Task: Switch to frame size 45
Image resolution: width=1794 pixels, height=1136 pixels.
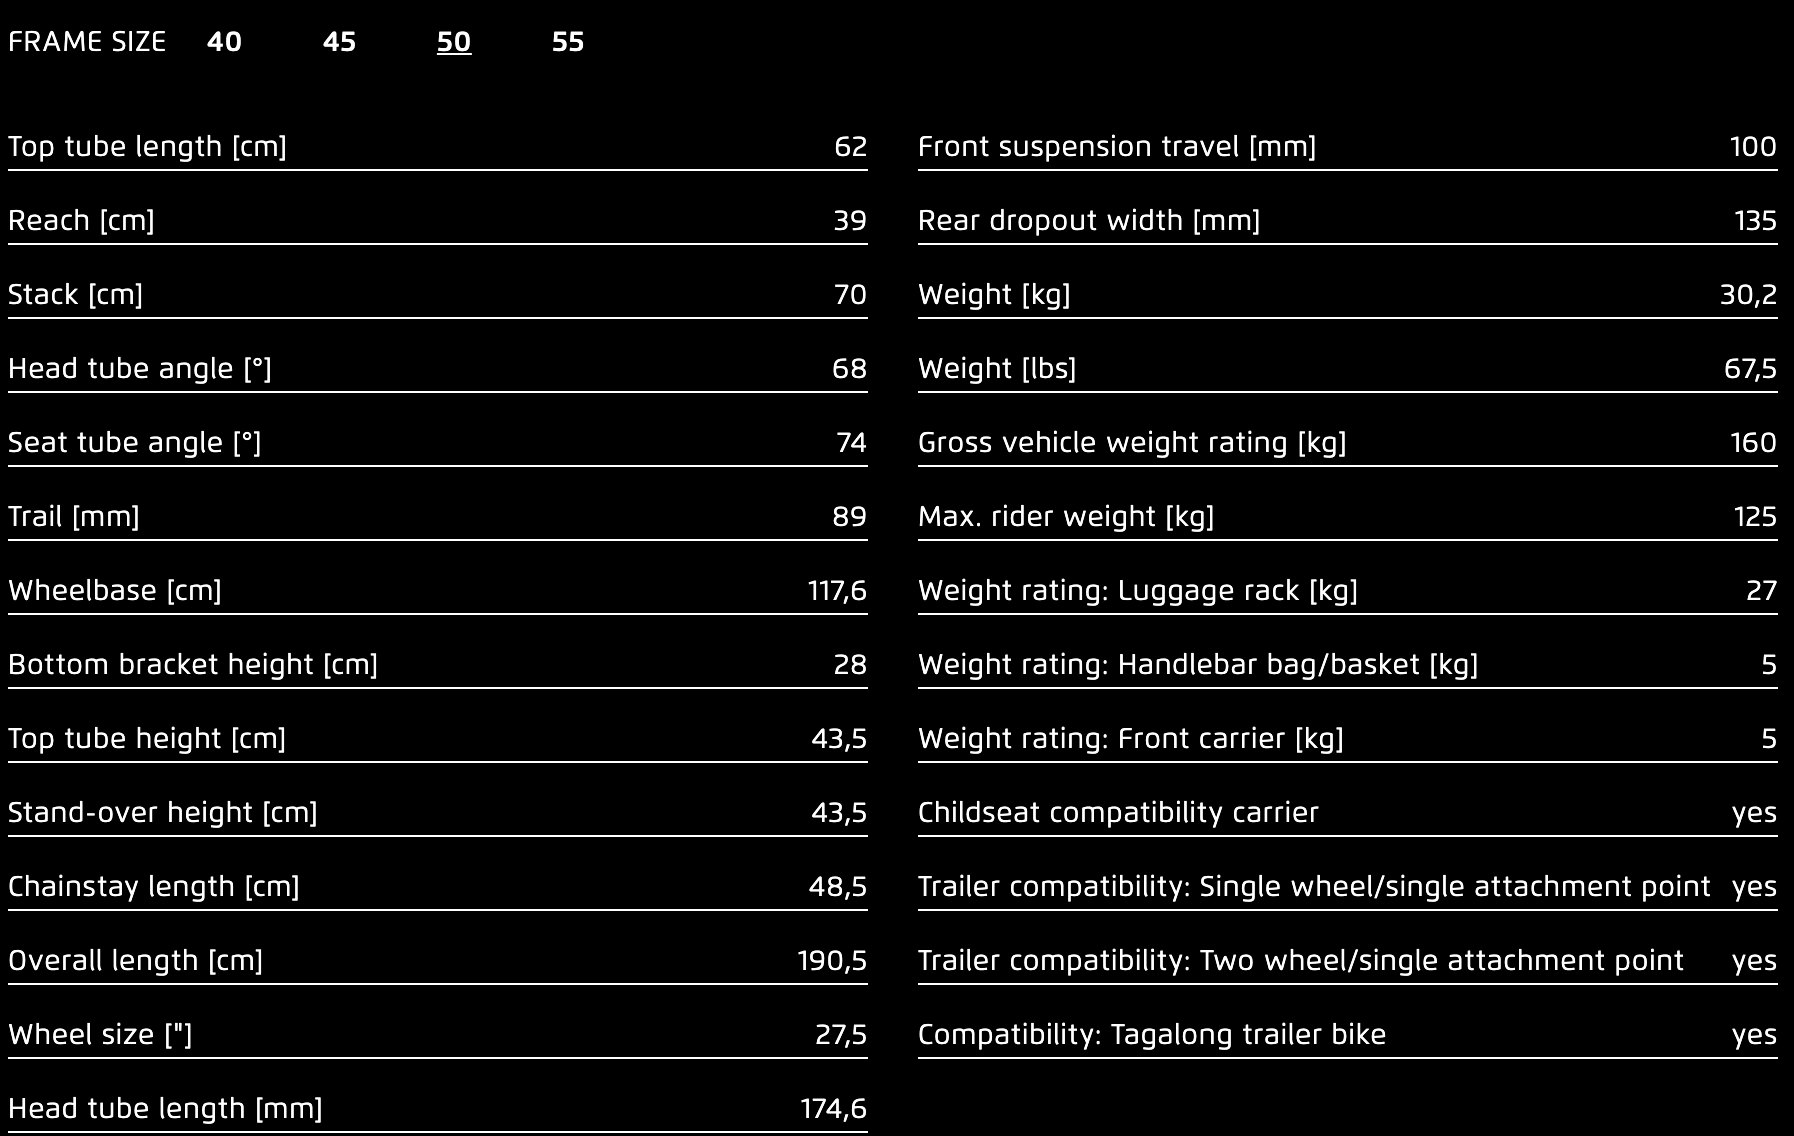Action: click(339, 42)
